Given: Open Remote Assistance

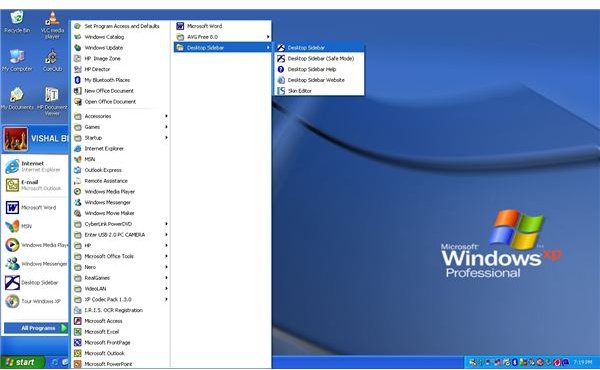Looking at the screenshot, I should [x=121, y=181].
